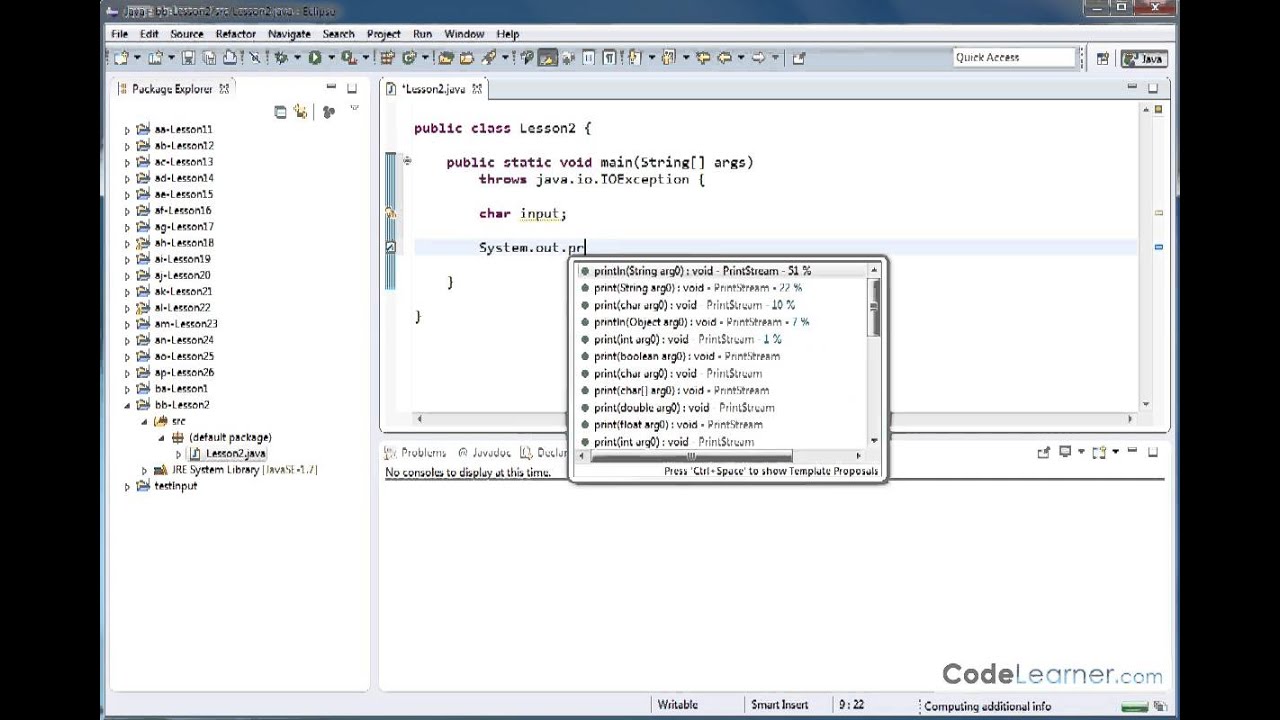Click the Forward navigation arrow icon

click(x=757, y=58)
